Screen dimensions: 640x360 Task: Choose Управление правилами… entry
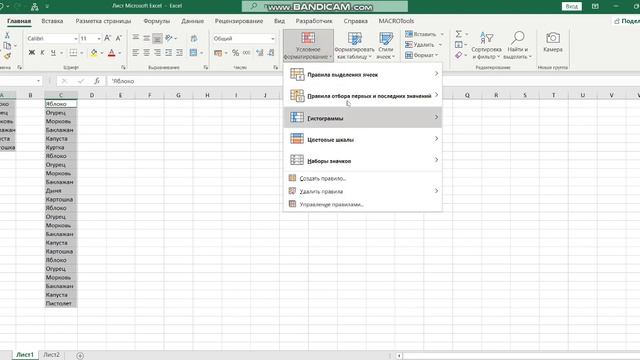[362, 204]
